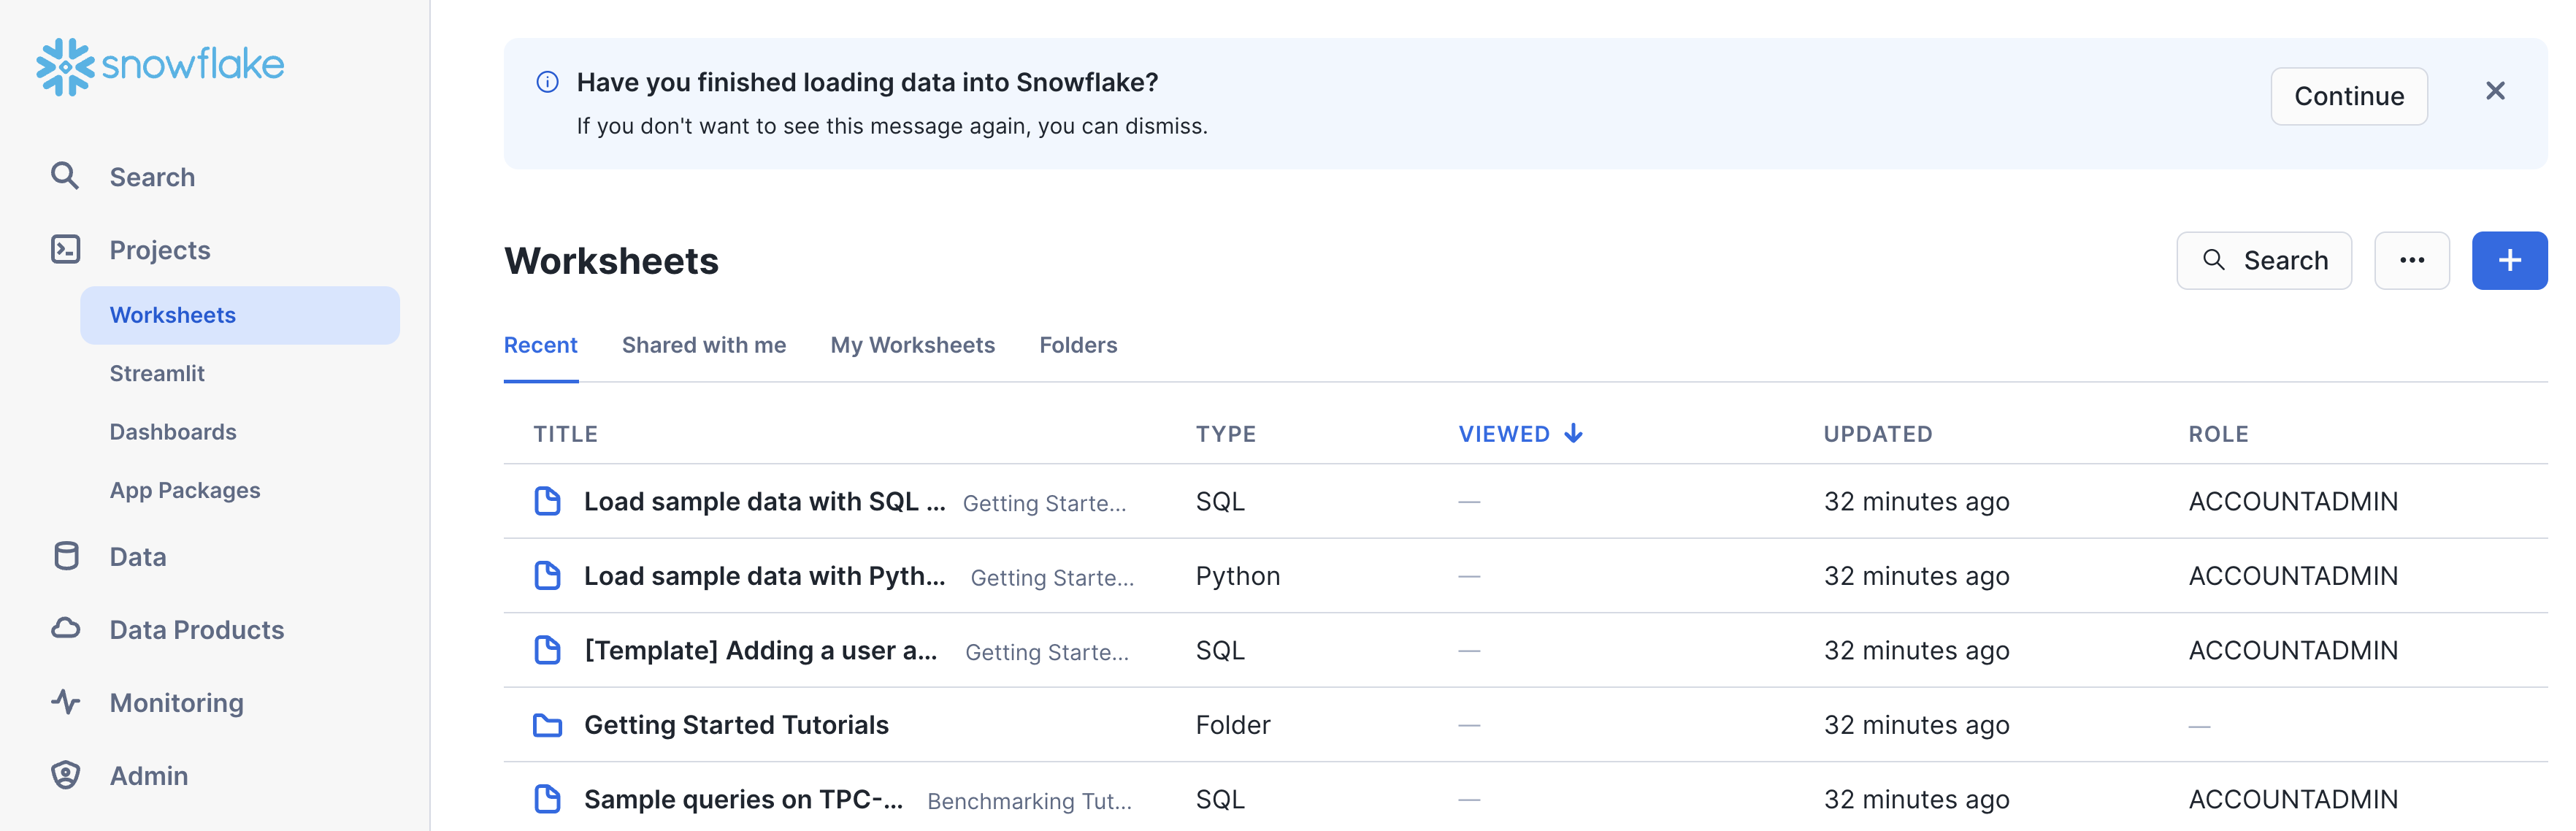Image resolution: width=2576 pixels, height=831 pixels.
Task: Click the sort arrow beside VIEWED
Action: [1573, 433]
